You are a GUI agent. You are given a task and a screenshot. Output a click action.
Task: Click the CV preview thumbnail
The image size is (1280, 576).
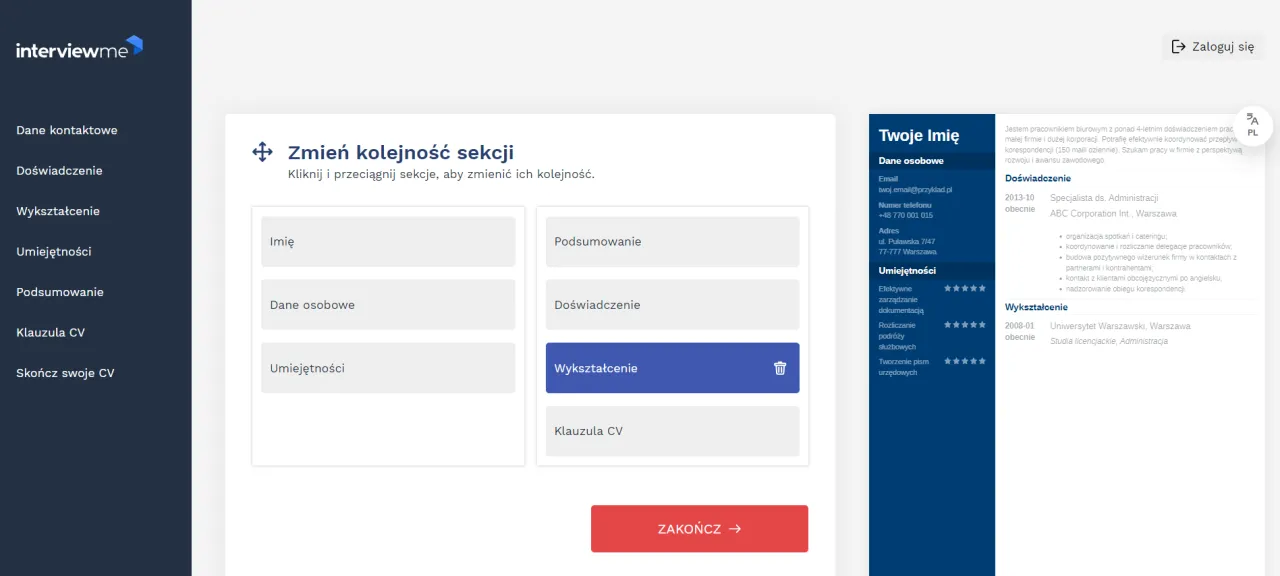[x=1067, y=345]
